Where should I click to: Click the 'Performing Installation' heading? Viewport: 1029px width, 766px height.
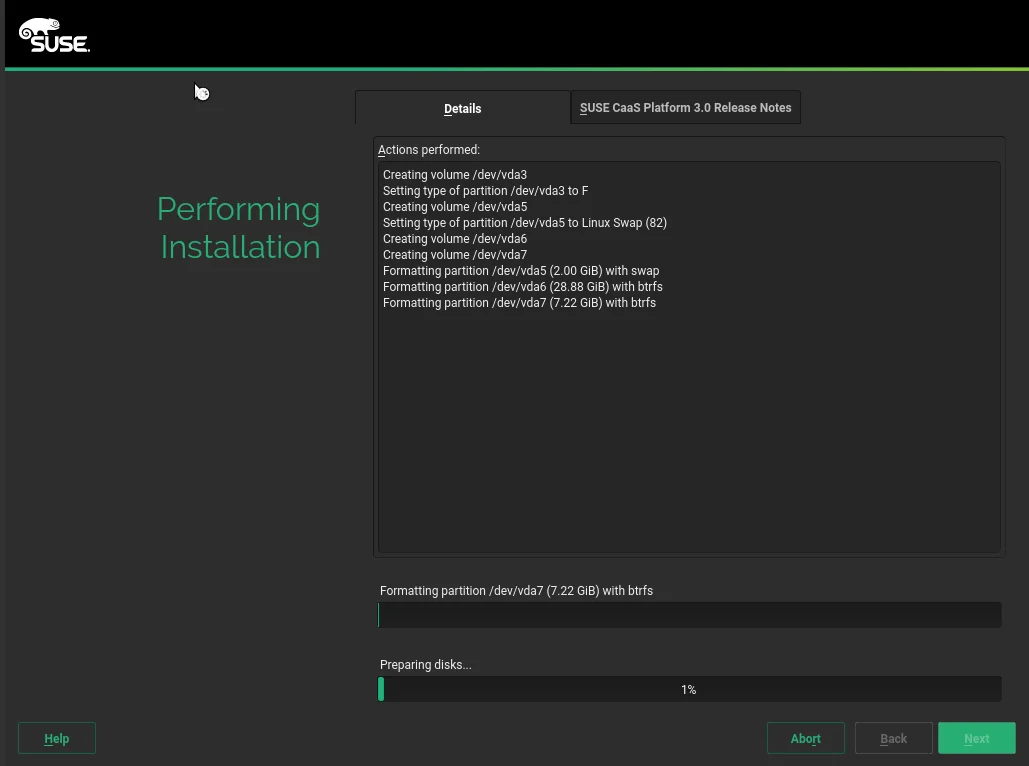[x=239, y=228]
